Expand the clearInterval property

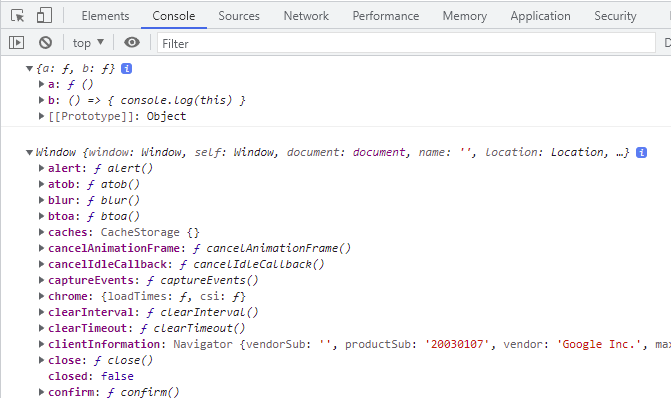42,312
